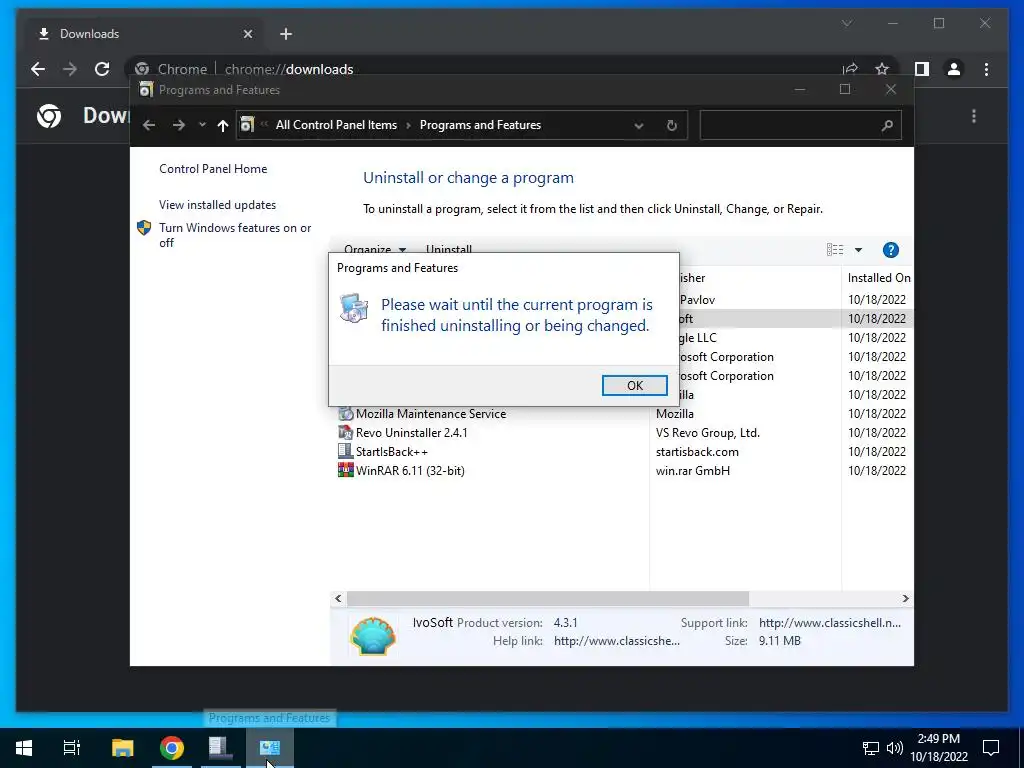Click Chrome back button
Viewport: 1024px width, 768px height.
(x=38, y=69)
